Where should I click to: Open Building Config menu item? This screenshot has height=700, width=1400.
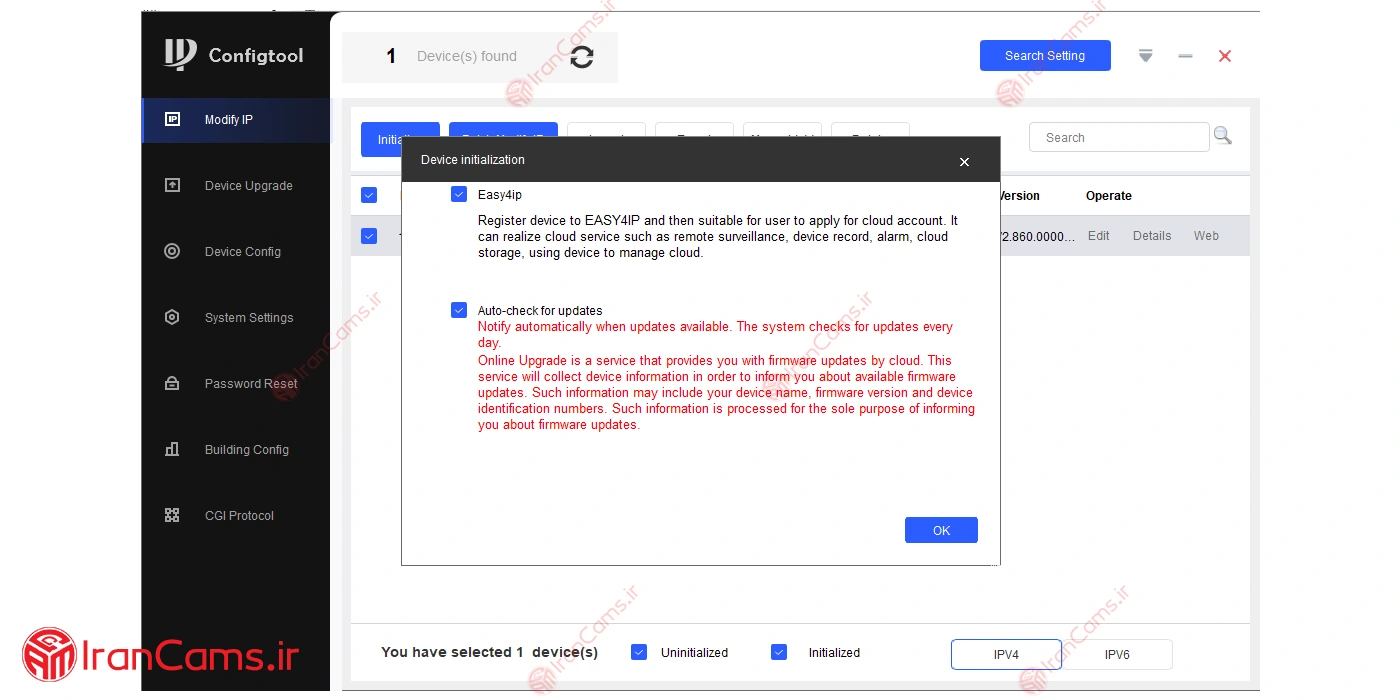236,450
